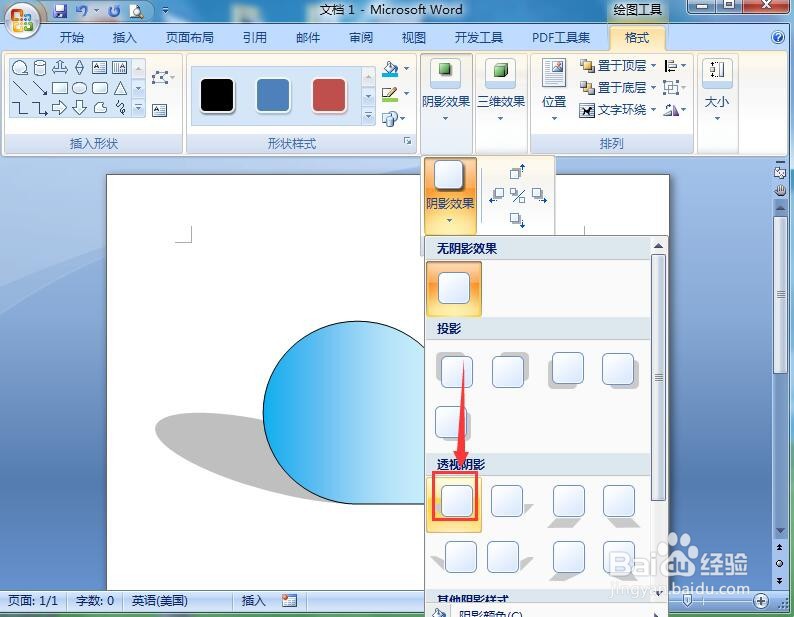Open Word help question mark

[778, 37]
